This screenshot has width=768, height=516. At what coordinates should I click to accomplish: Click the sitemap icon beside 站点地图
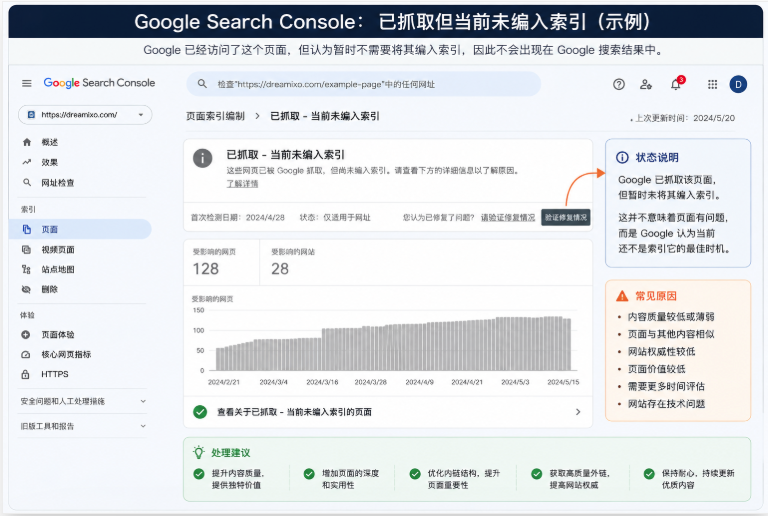26,269
